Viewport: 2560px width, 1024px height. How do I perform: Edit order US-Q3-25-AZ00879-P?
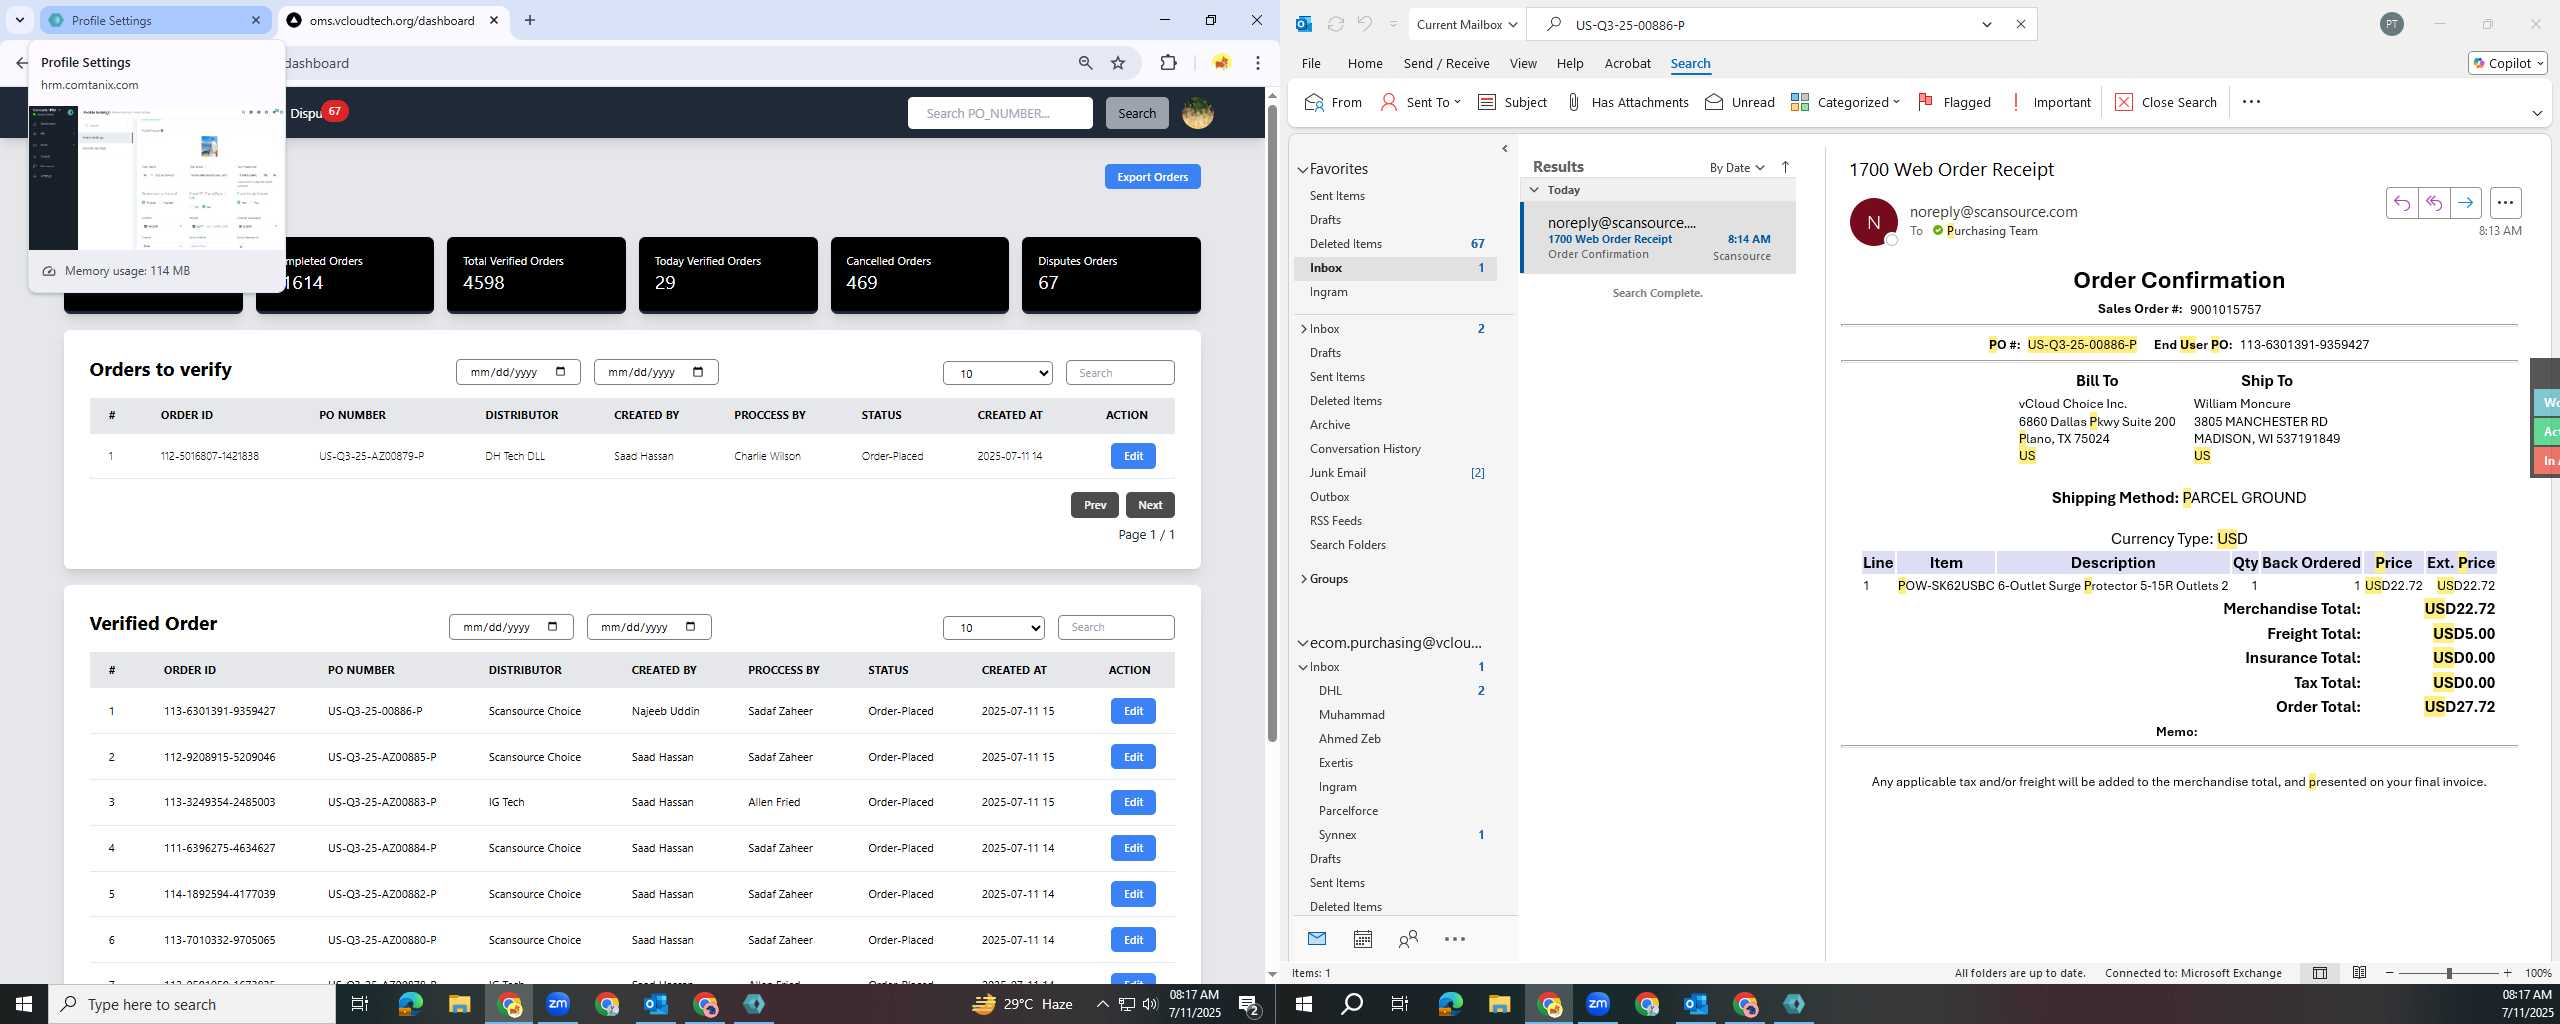coord(1133,456)
